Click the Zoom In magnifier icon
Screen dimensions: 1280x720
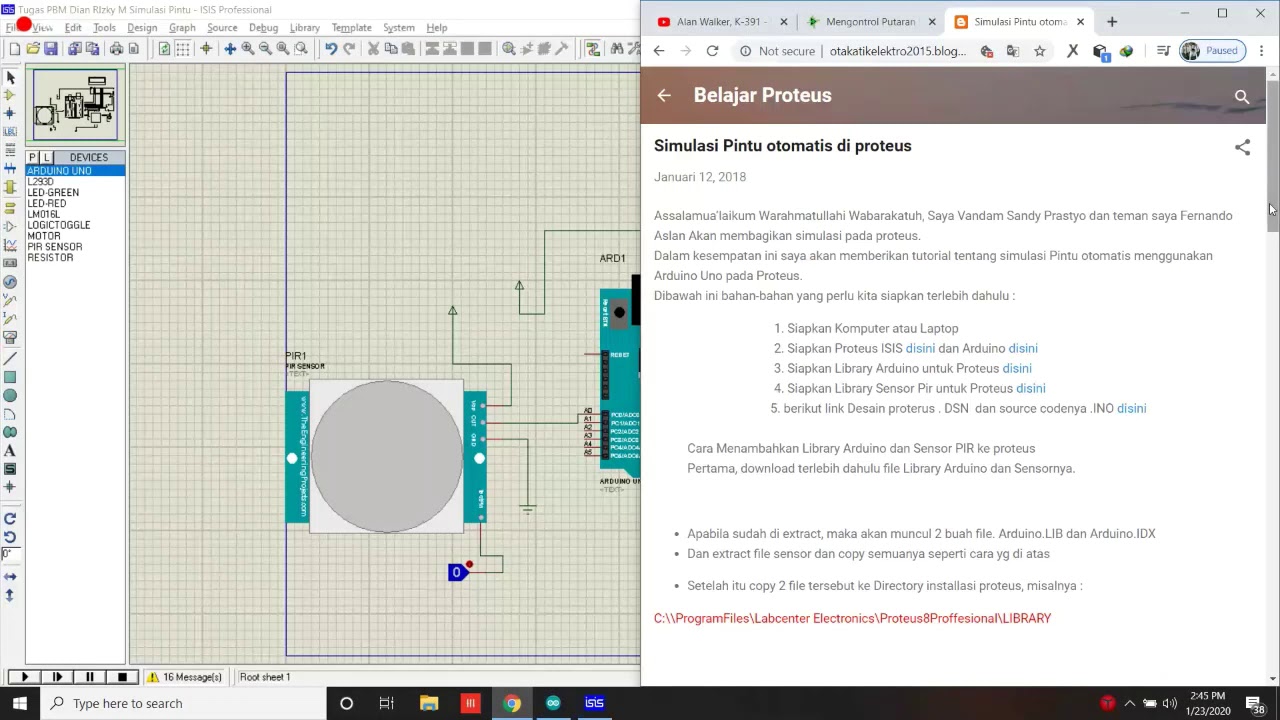click(x=247, y=49)
